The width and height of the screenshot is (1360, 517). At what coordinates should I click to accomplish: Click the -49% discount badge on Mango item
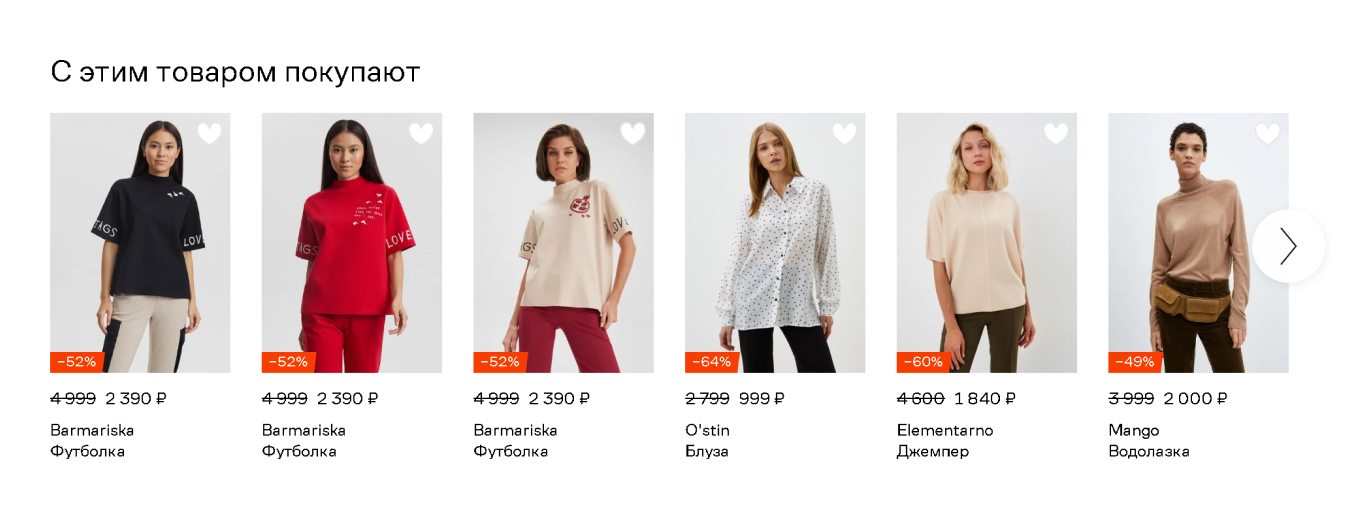pyautogui.click(x=1135, y=362)
